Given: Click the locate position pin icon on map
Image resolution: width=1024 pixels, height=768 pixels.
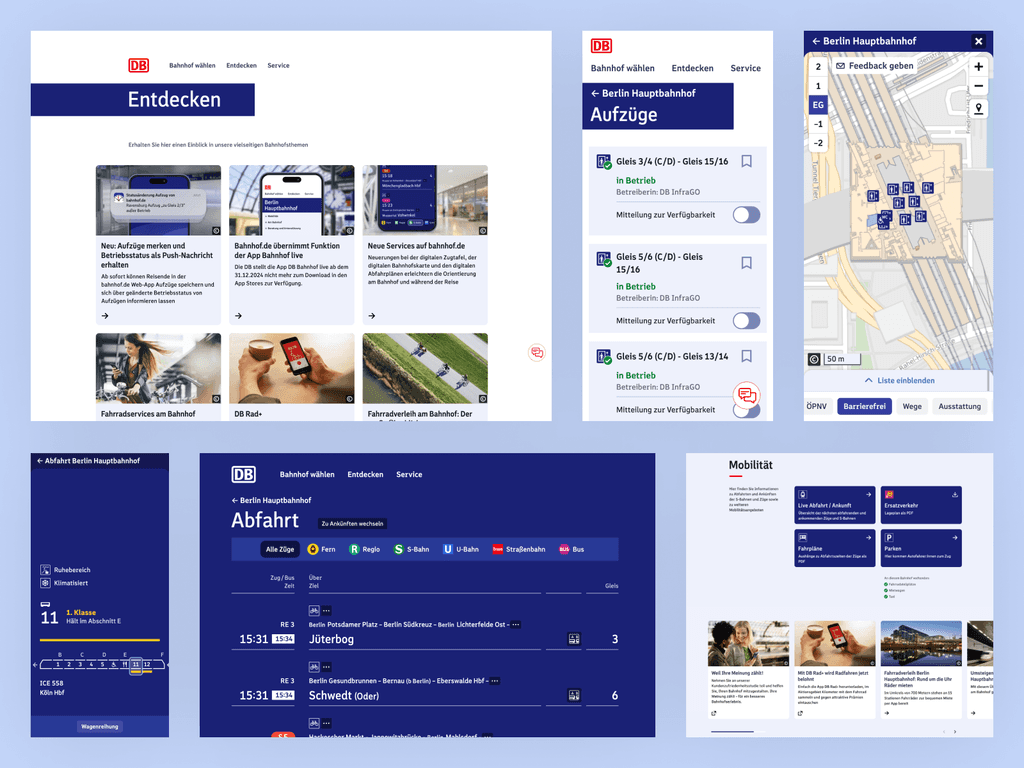Looking at the screenshot, I should 978,108.
